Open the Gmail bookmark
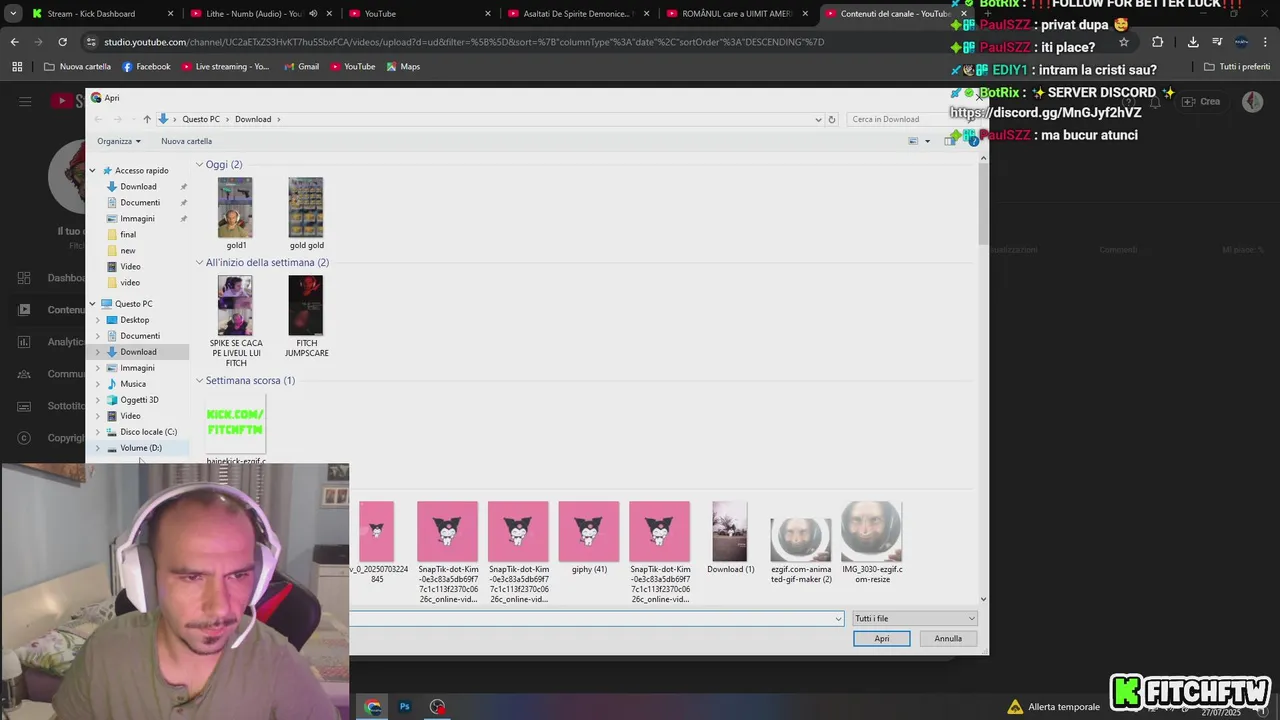 (301, 67)
